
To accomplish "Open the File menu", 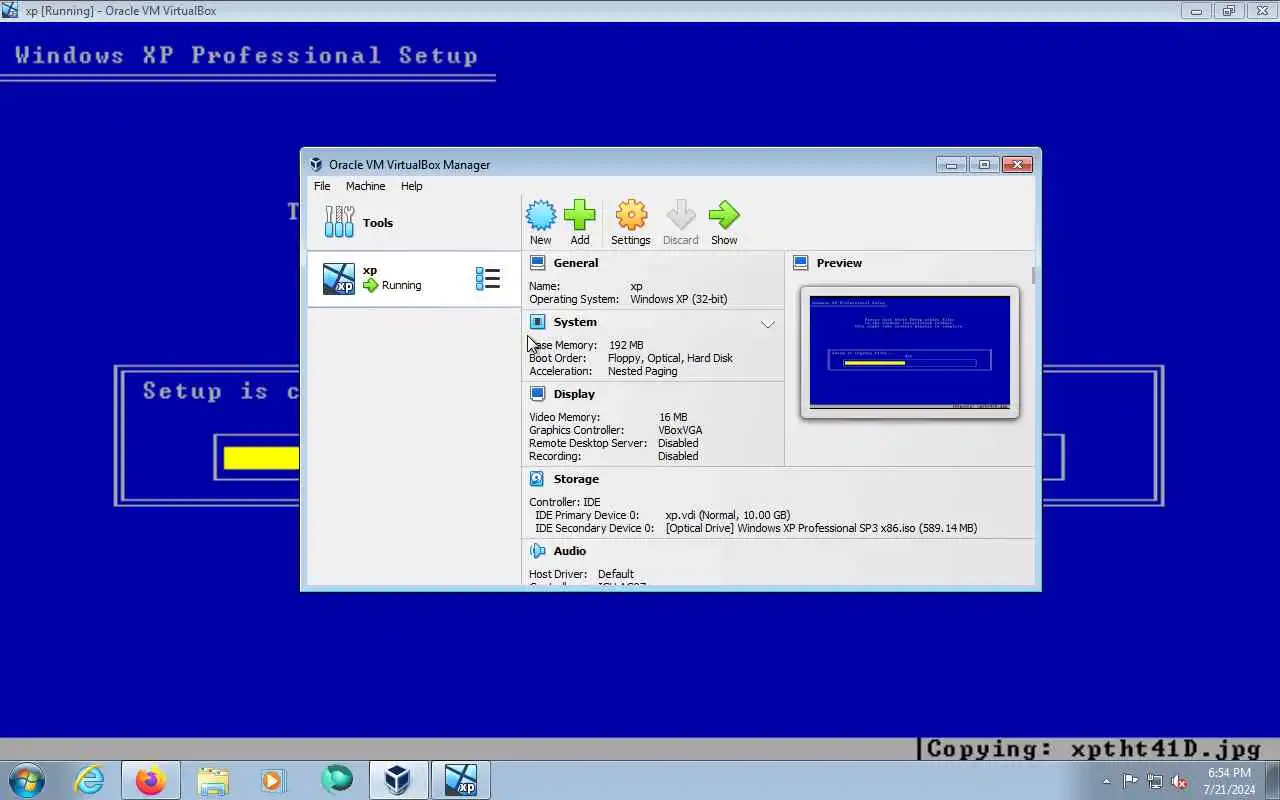I will tap(322, 186).
